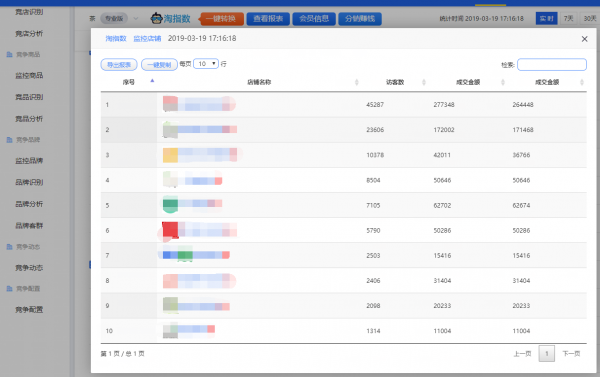600x377 pixels.
Task: Expand the chevron next to 专业版
Action: [x=135, y=18]
